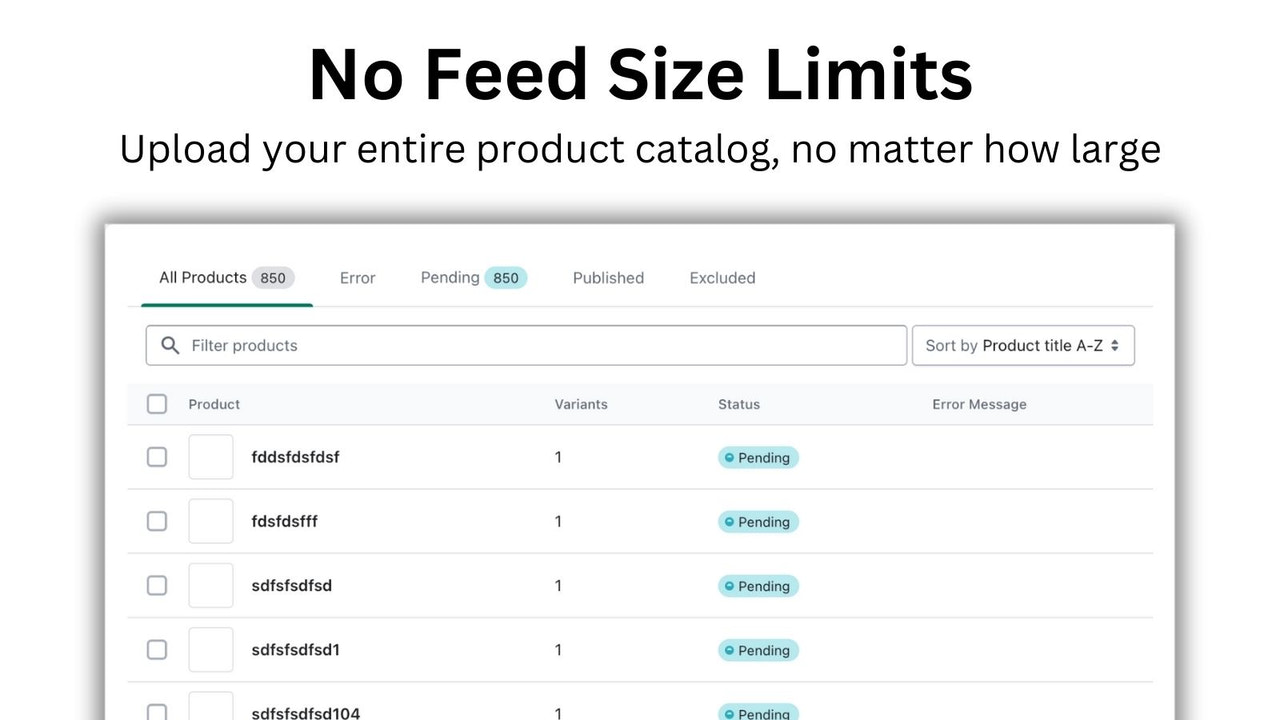Image resolution: width=1280 pixels, height=720 pixels.
Task: Check the checkbox for sdfsfsdfsd1
Action: 157,650
